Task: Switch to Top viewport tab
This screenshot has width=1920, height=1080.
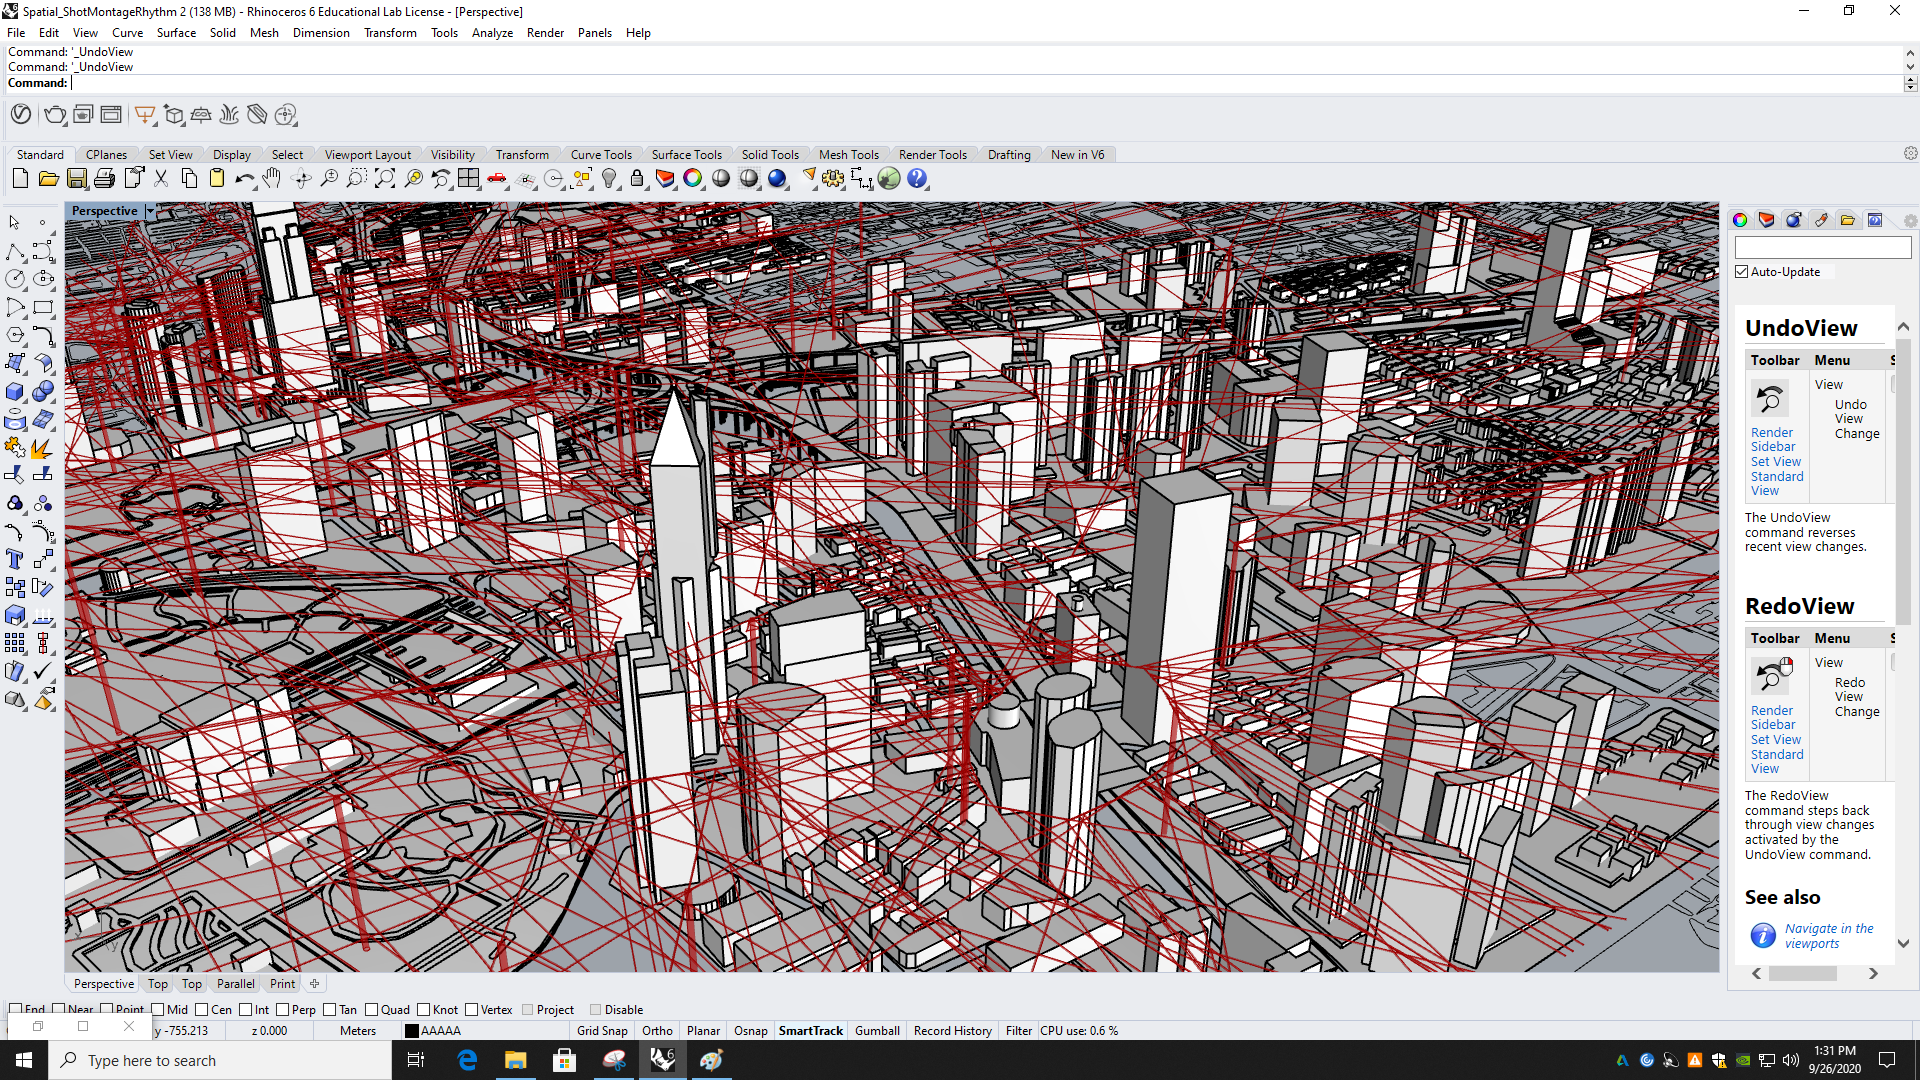Action: [x=157, y=984]
